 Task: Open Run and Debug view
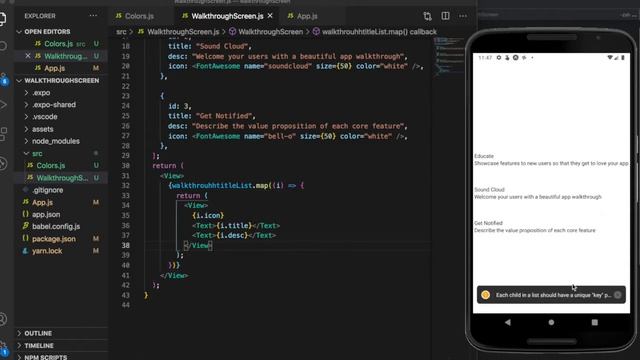(x=3, y=105)
